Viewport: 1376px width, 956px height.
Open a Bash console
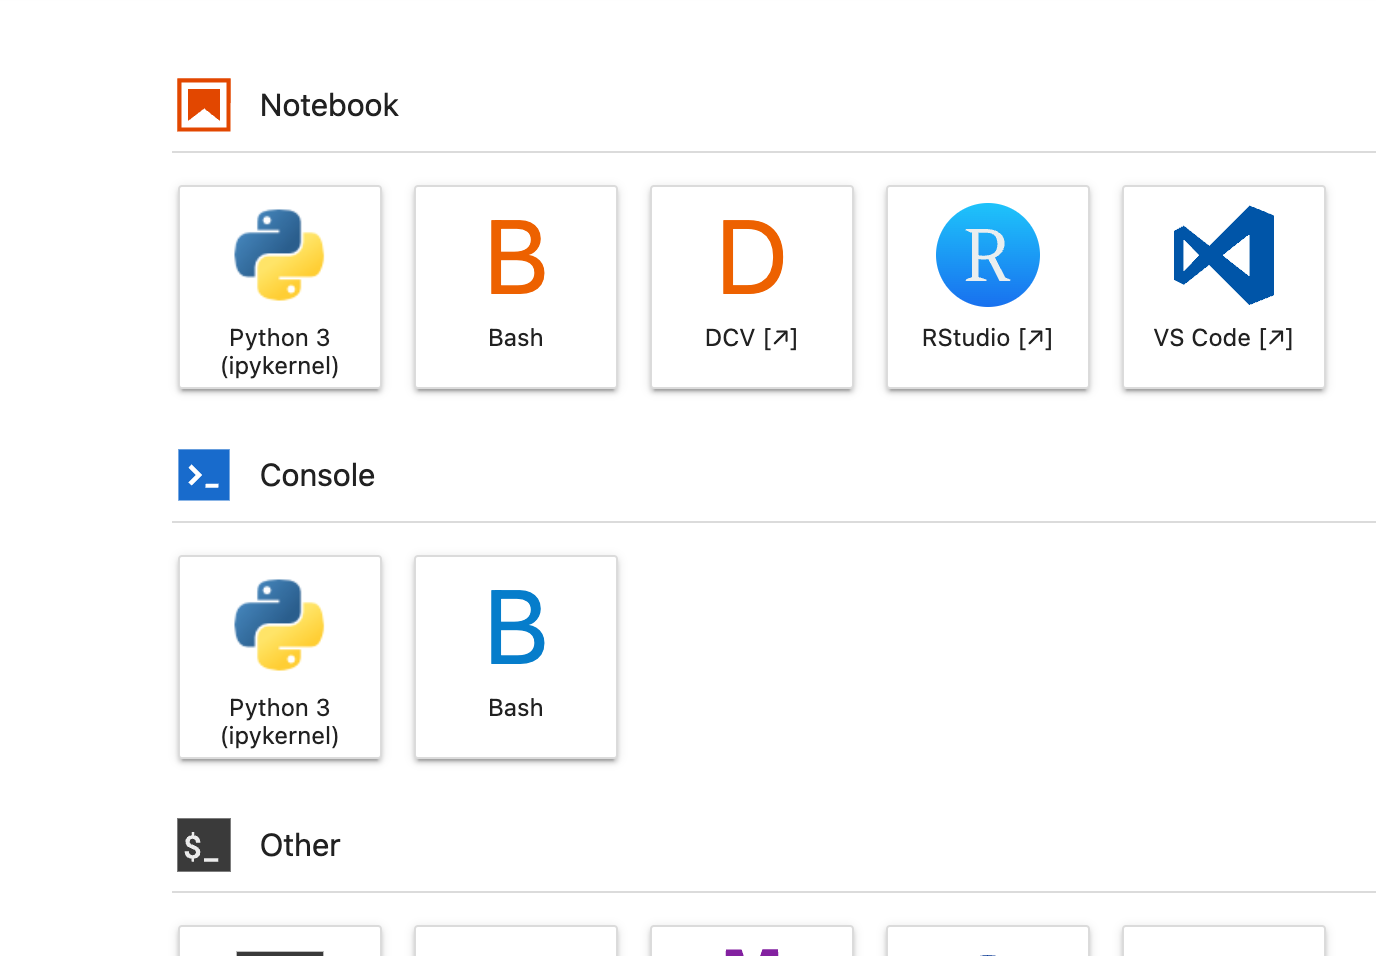point(516,657)
